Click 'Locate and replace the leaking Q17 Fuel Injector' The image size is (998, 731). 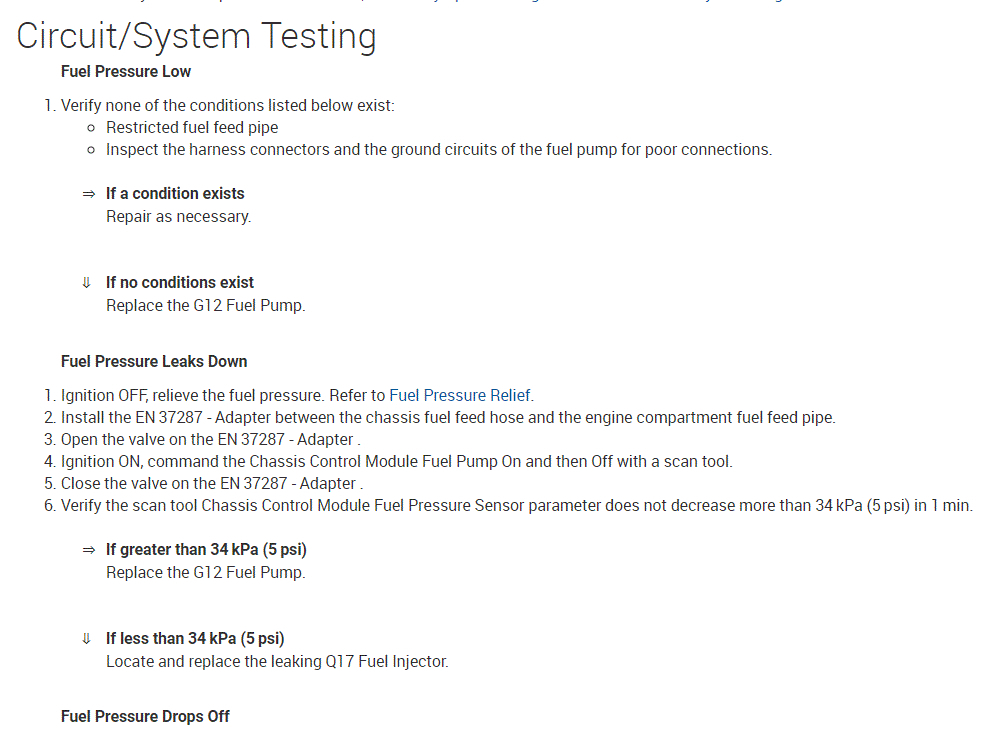pyautogui.click(x=277, y=661)
